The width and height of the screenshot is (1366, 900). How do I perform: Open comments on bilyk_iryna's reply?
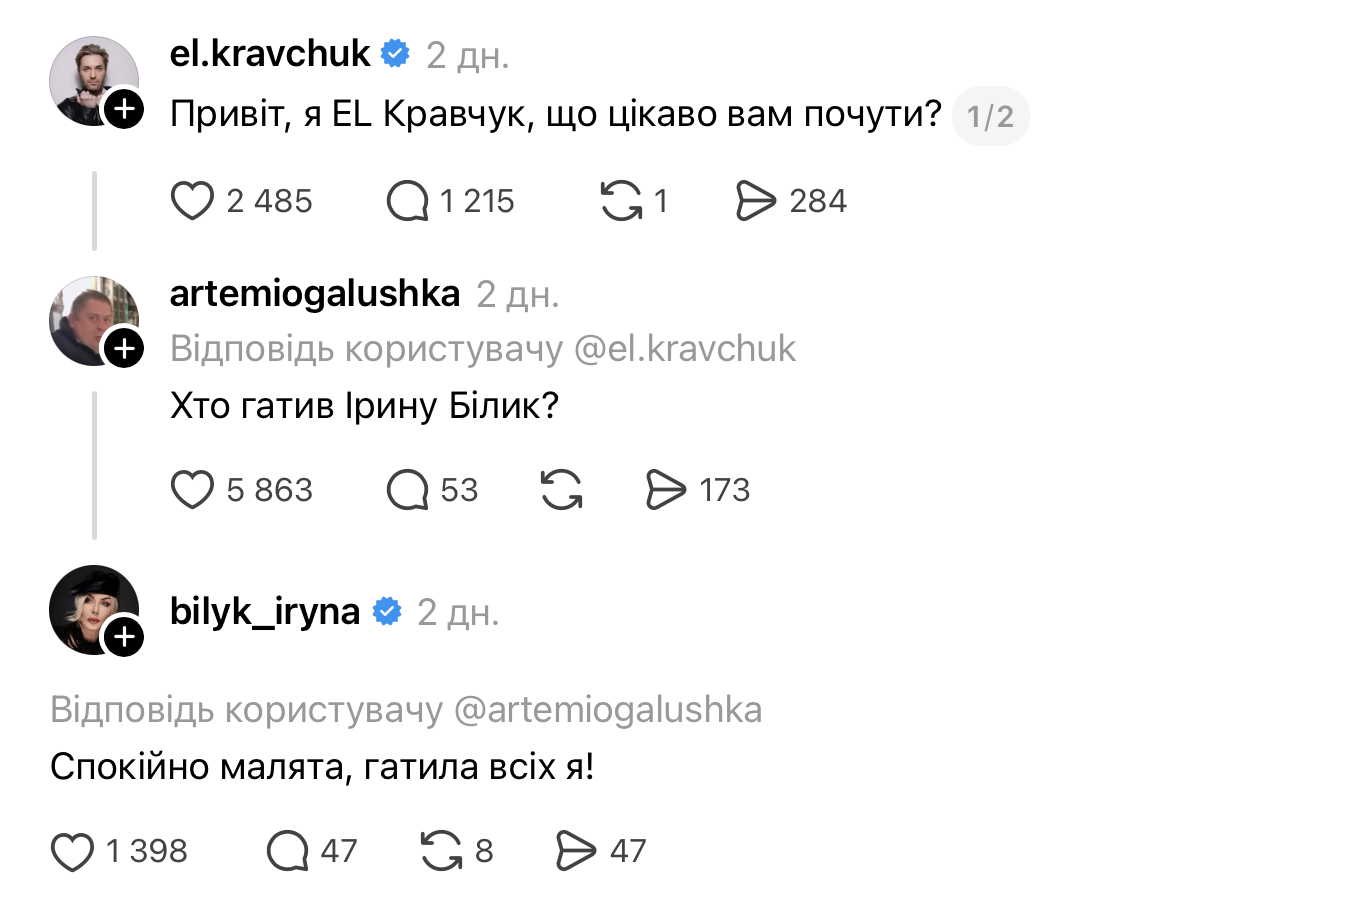click(x=287, y=852)
